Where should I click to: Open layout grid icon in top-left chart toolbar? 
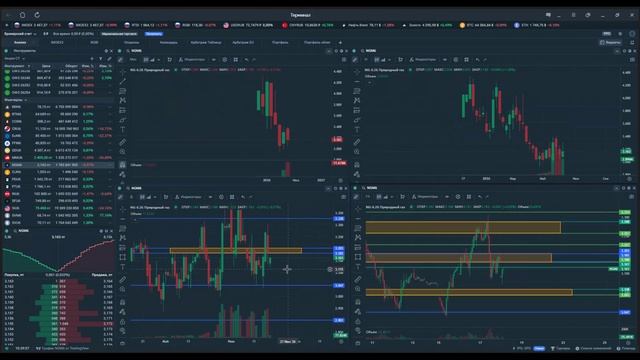236,60
